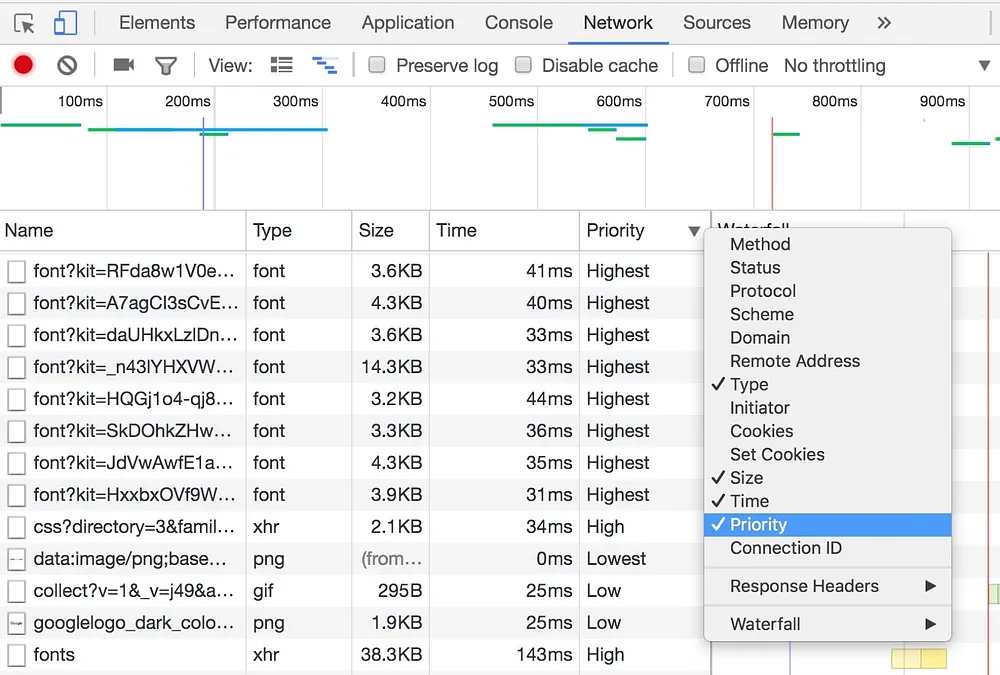Click the Name column header

(x=30, y=231)
